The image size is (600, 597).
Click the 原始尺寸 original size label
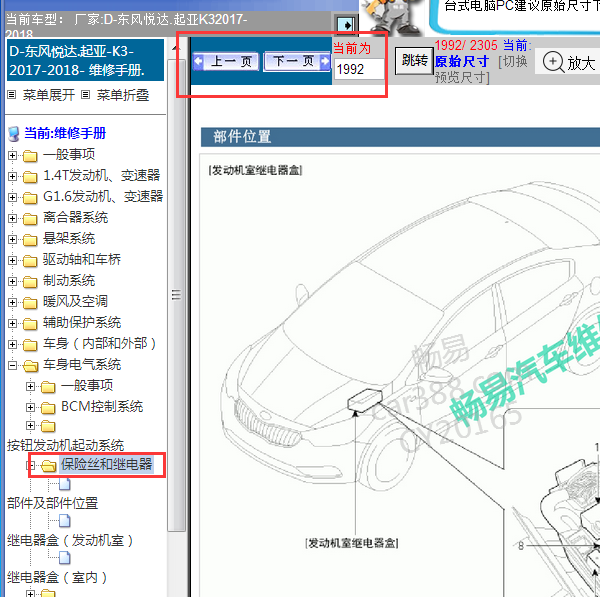462,61
